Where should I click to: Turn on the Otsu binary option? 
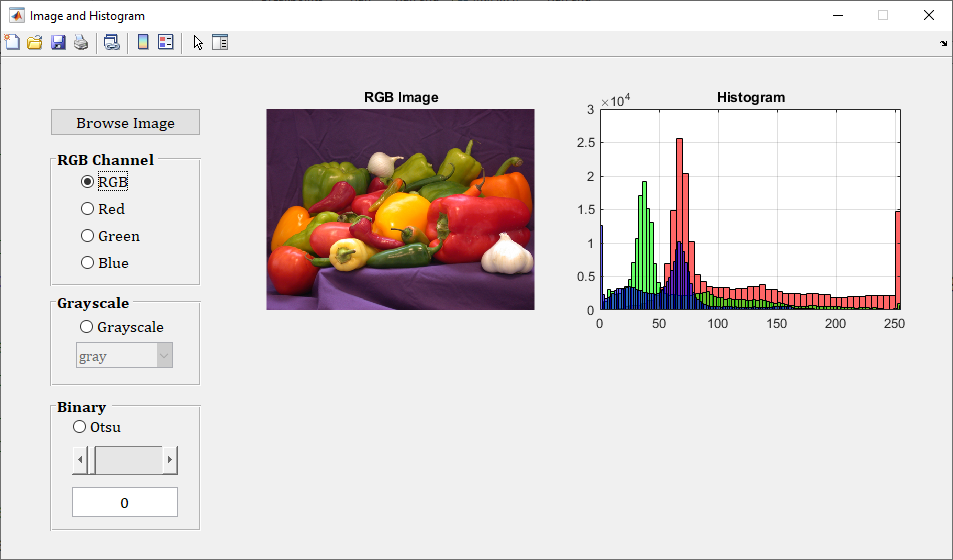(80, 427)
